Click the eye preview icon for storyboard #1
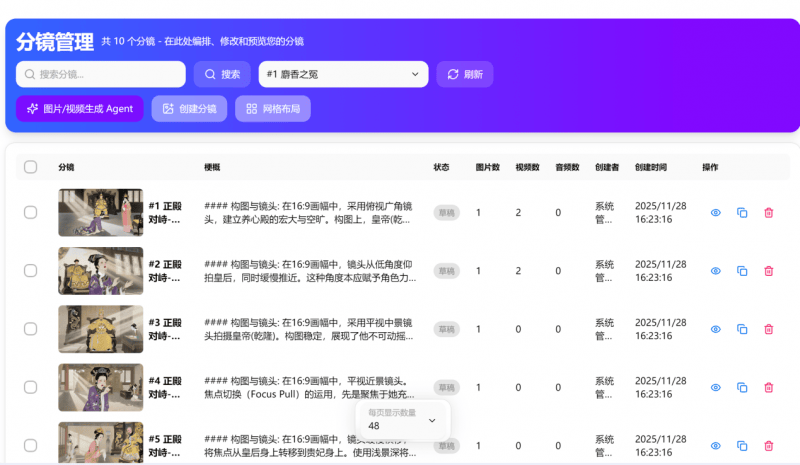 point(715,213)
